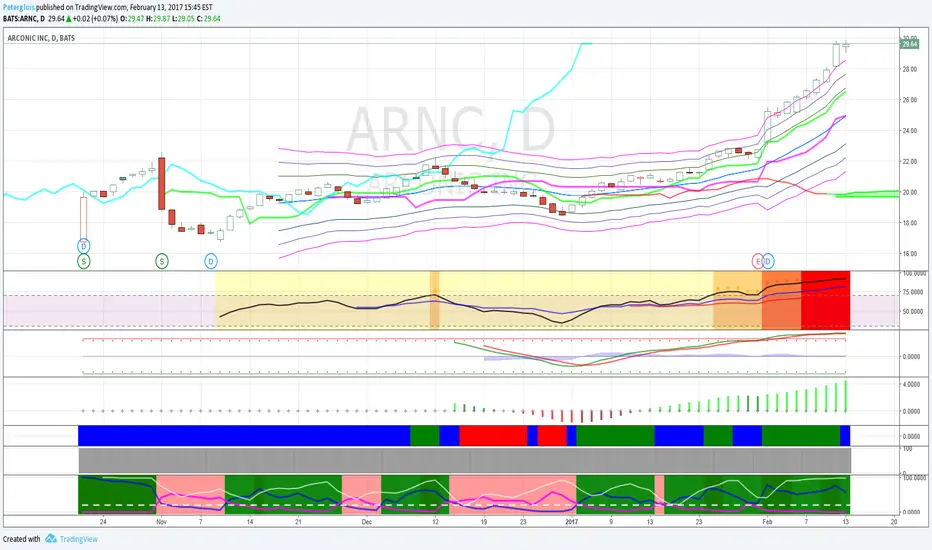Screen dimensions: 932x550
Task: Click the 50.0000 indicator scale label
Action: pyautogui.click(x=914, y=312)
